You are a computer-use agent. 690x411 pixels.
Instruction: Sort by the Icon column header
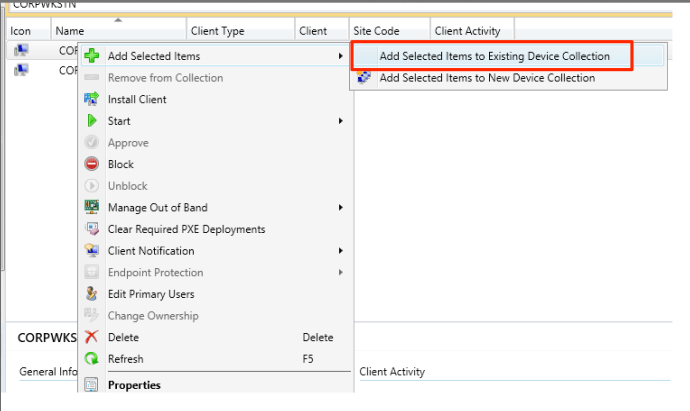29,31
